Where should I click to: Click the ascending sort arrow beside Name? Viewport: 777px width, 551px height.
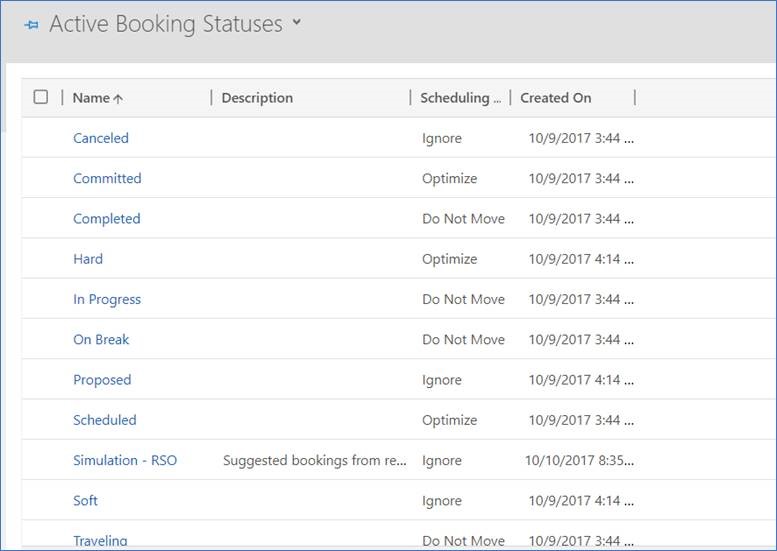point(118,98)
